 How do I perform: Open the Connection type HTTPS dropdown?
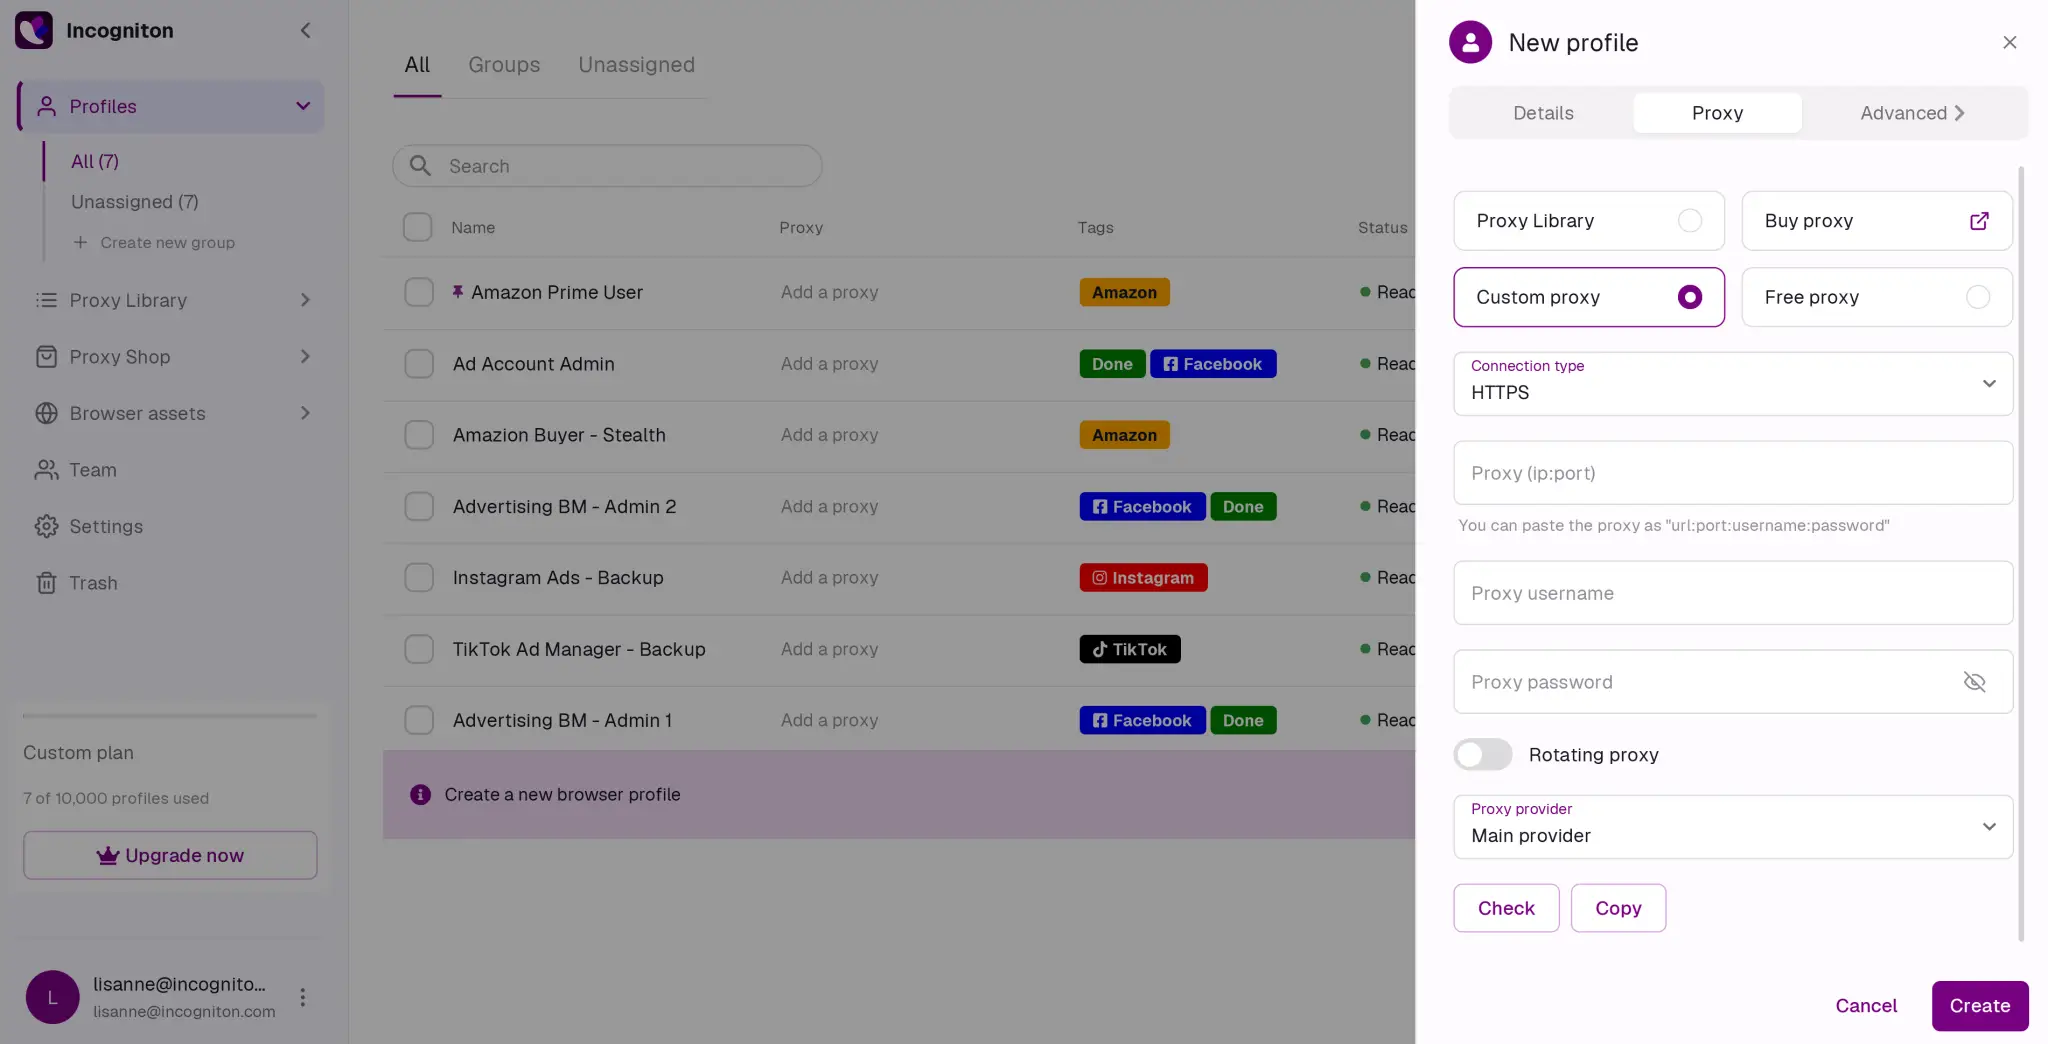click(1733, 383)
